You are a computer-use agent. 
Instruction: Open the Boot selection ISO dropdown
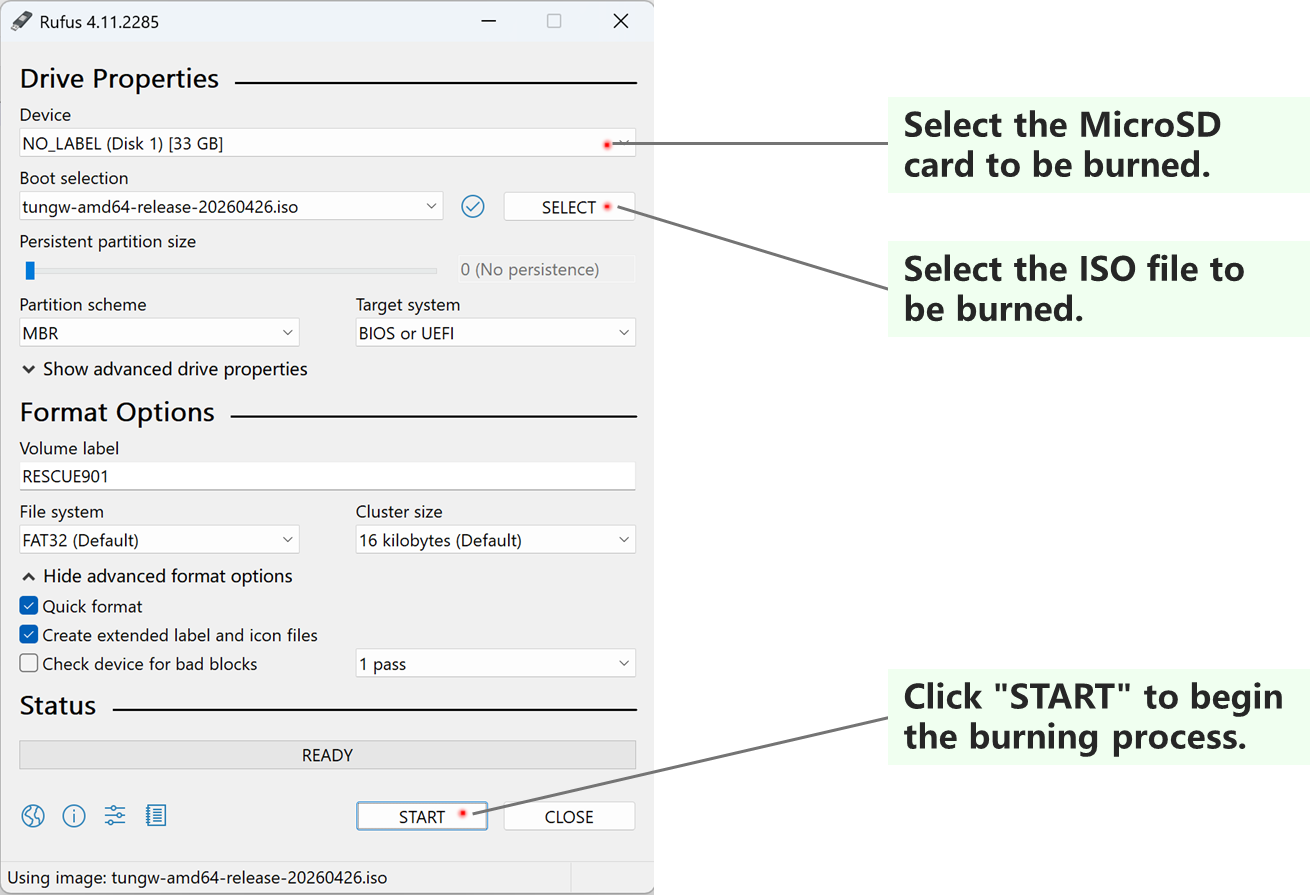coord(231,207)
